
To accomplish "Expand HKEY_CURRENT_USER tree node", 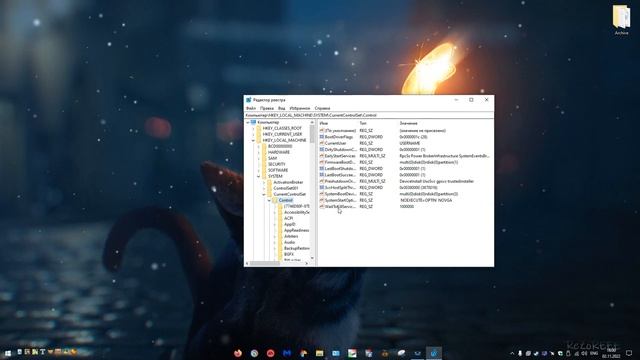I will [253, 134].
